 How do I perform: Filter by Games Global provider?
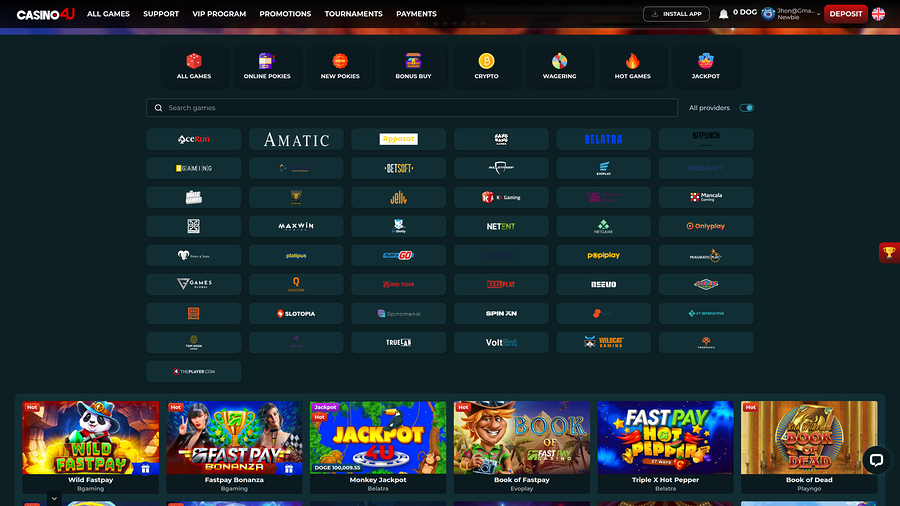tap(194, 284)
